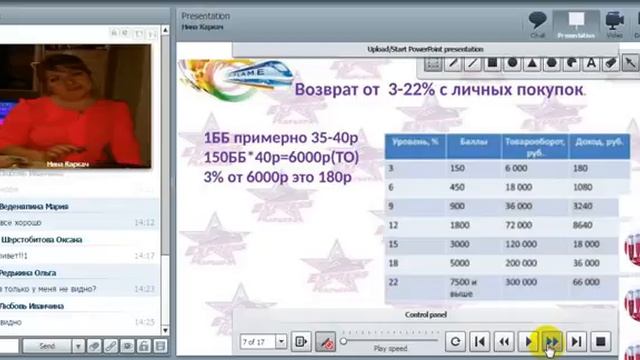Click the 'Уровень, %' table header
The height and width of the screenshot is (360, 640).
pos(415,146)
